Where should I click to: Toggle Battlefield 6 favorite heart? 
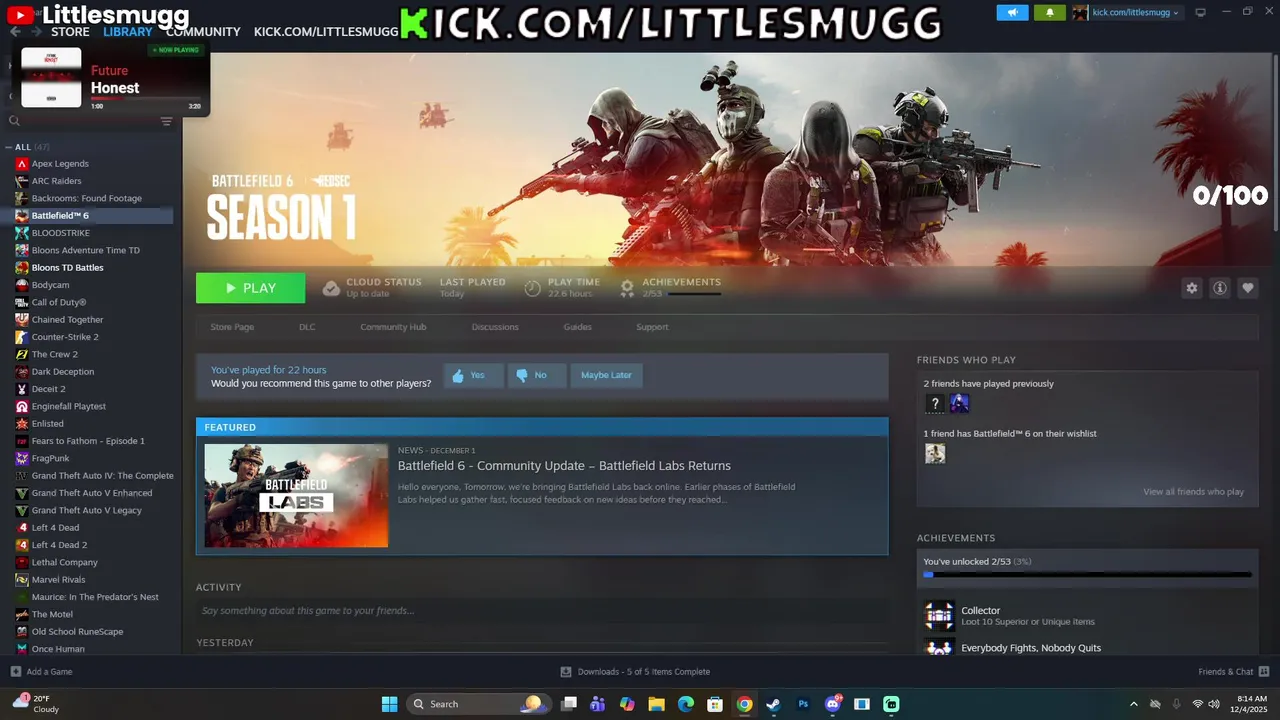pyautogui.click(x=1248, y=288)
